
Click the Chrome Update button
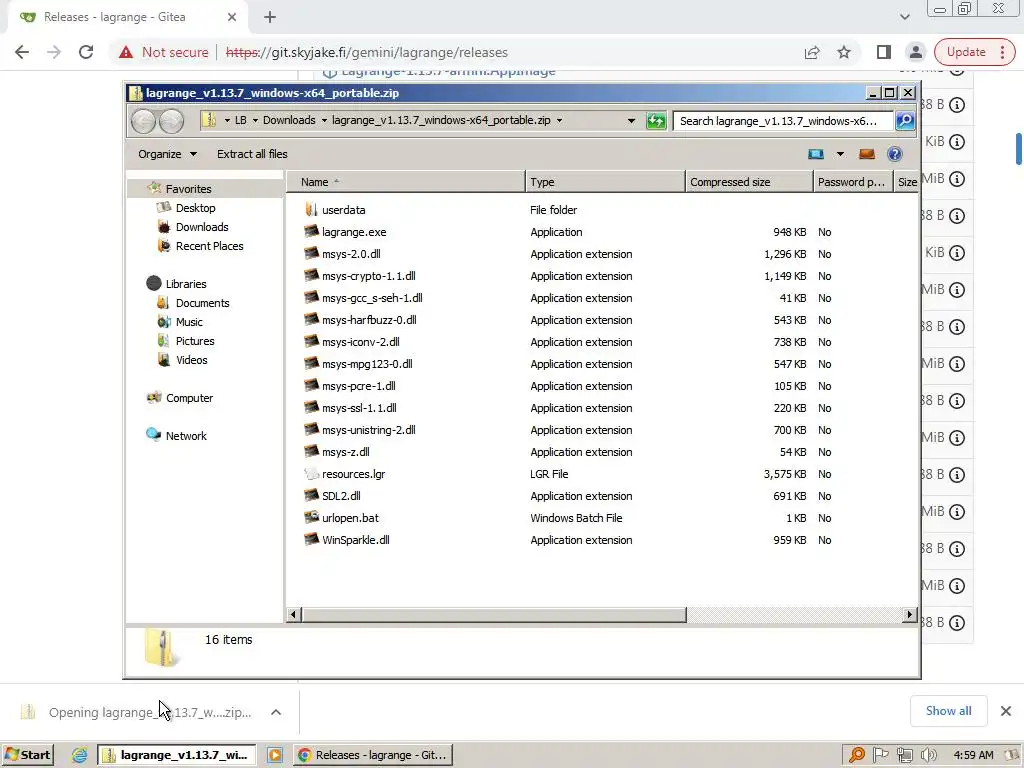pos(974,52)
